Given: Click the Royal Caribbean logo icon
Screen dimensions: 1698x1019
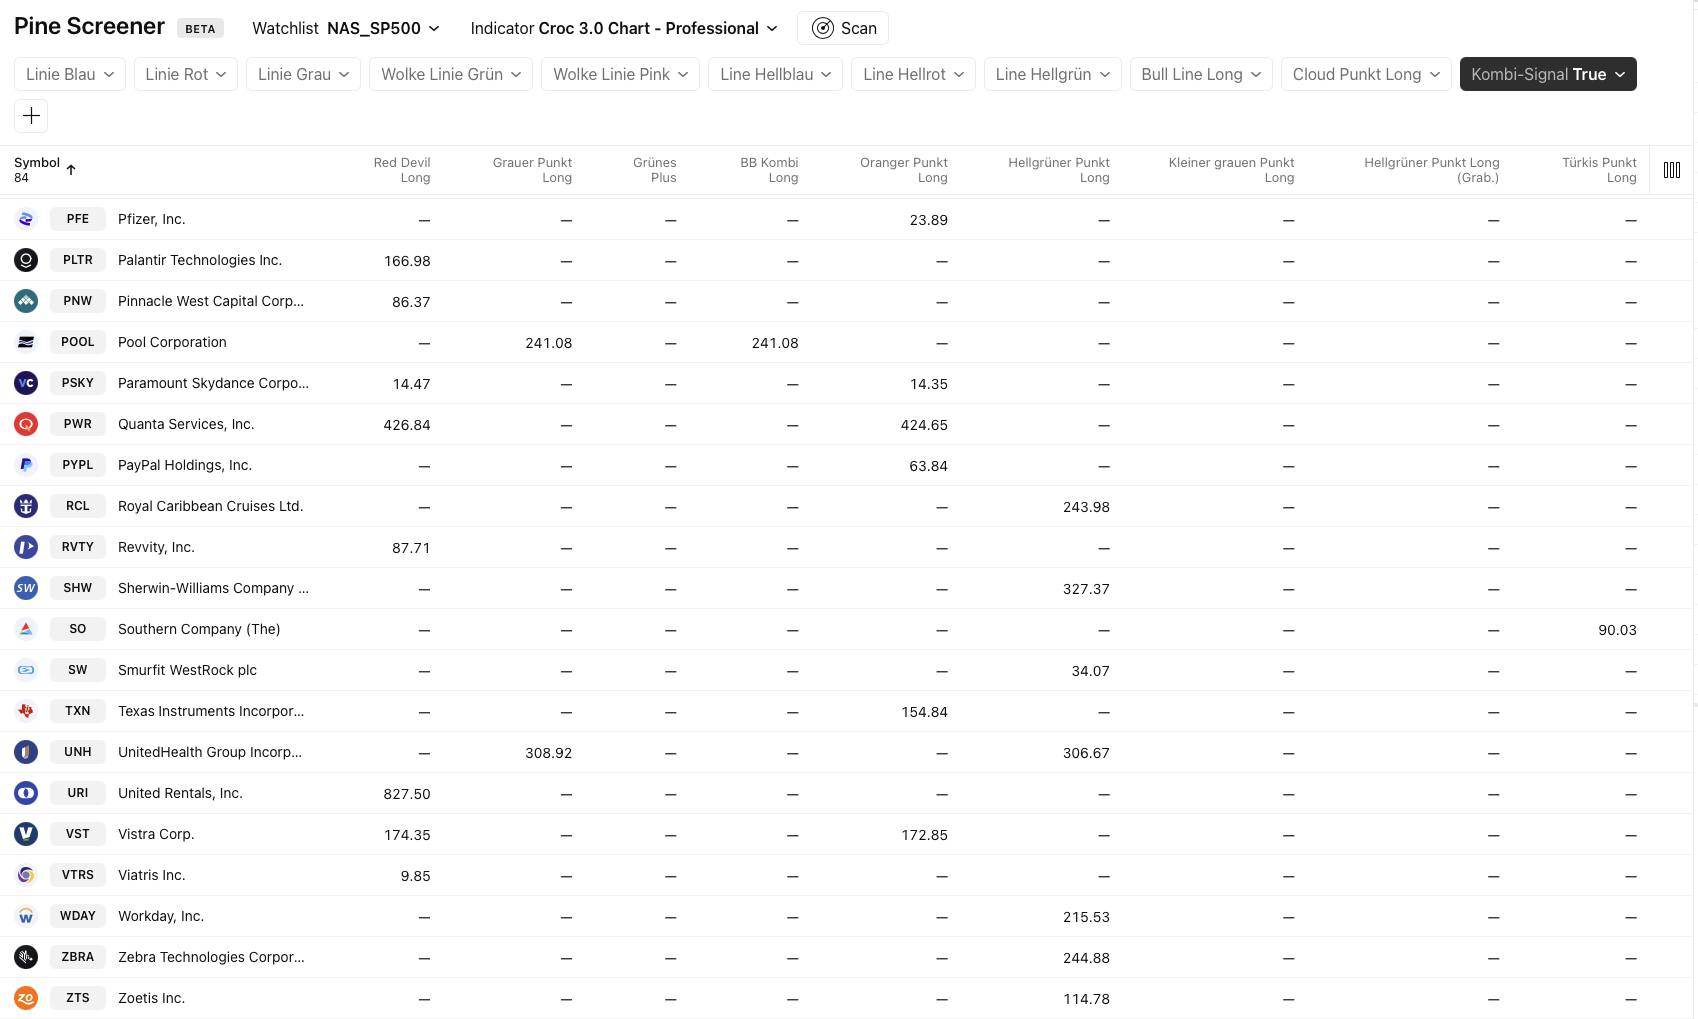Looking at the screenshot, I should click(x=26, y=506).
